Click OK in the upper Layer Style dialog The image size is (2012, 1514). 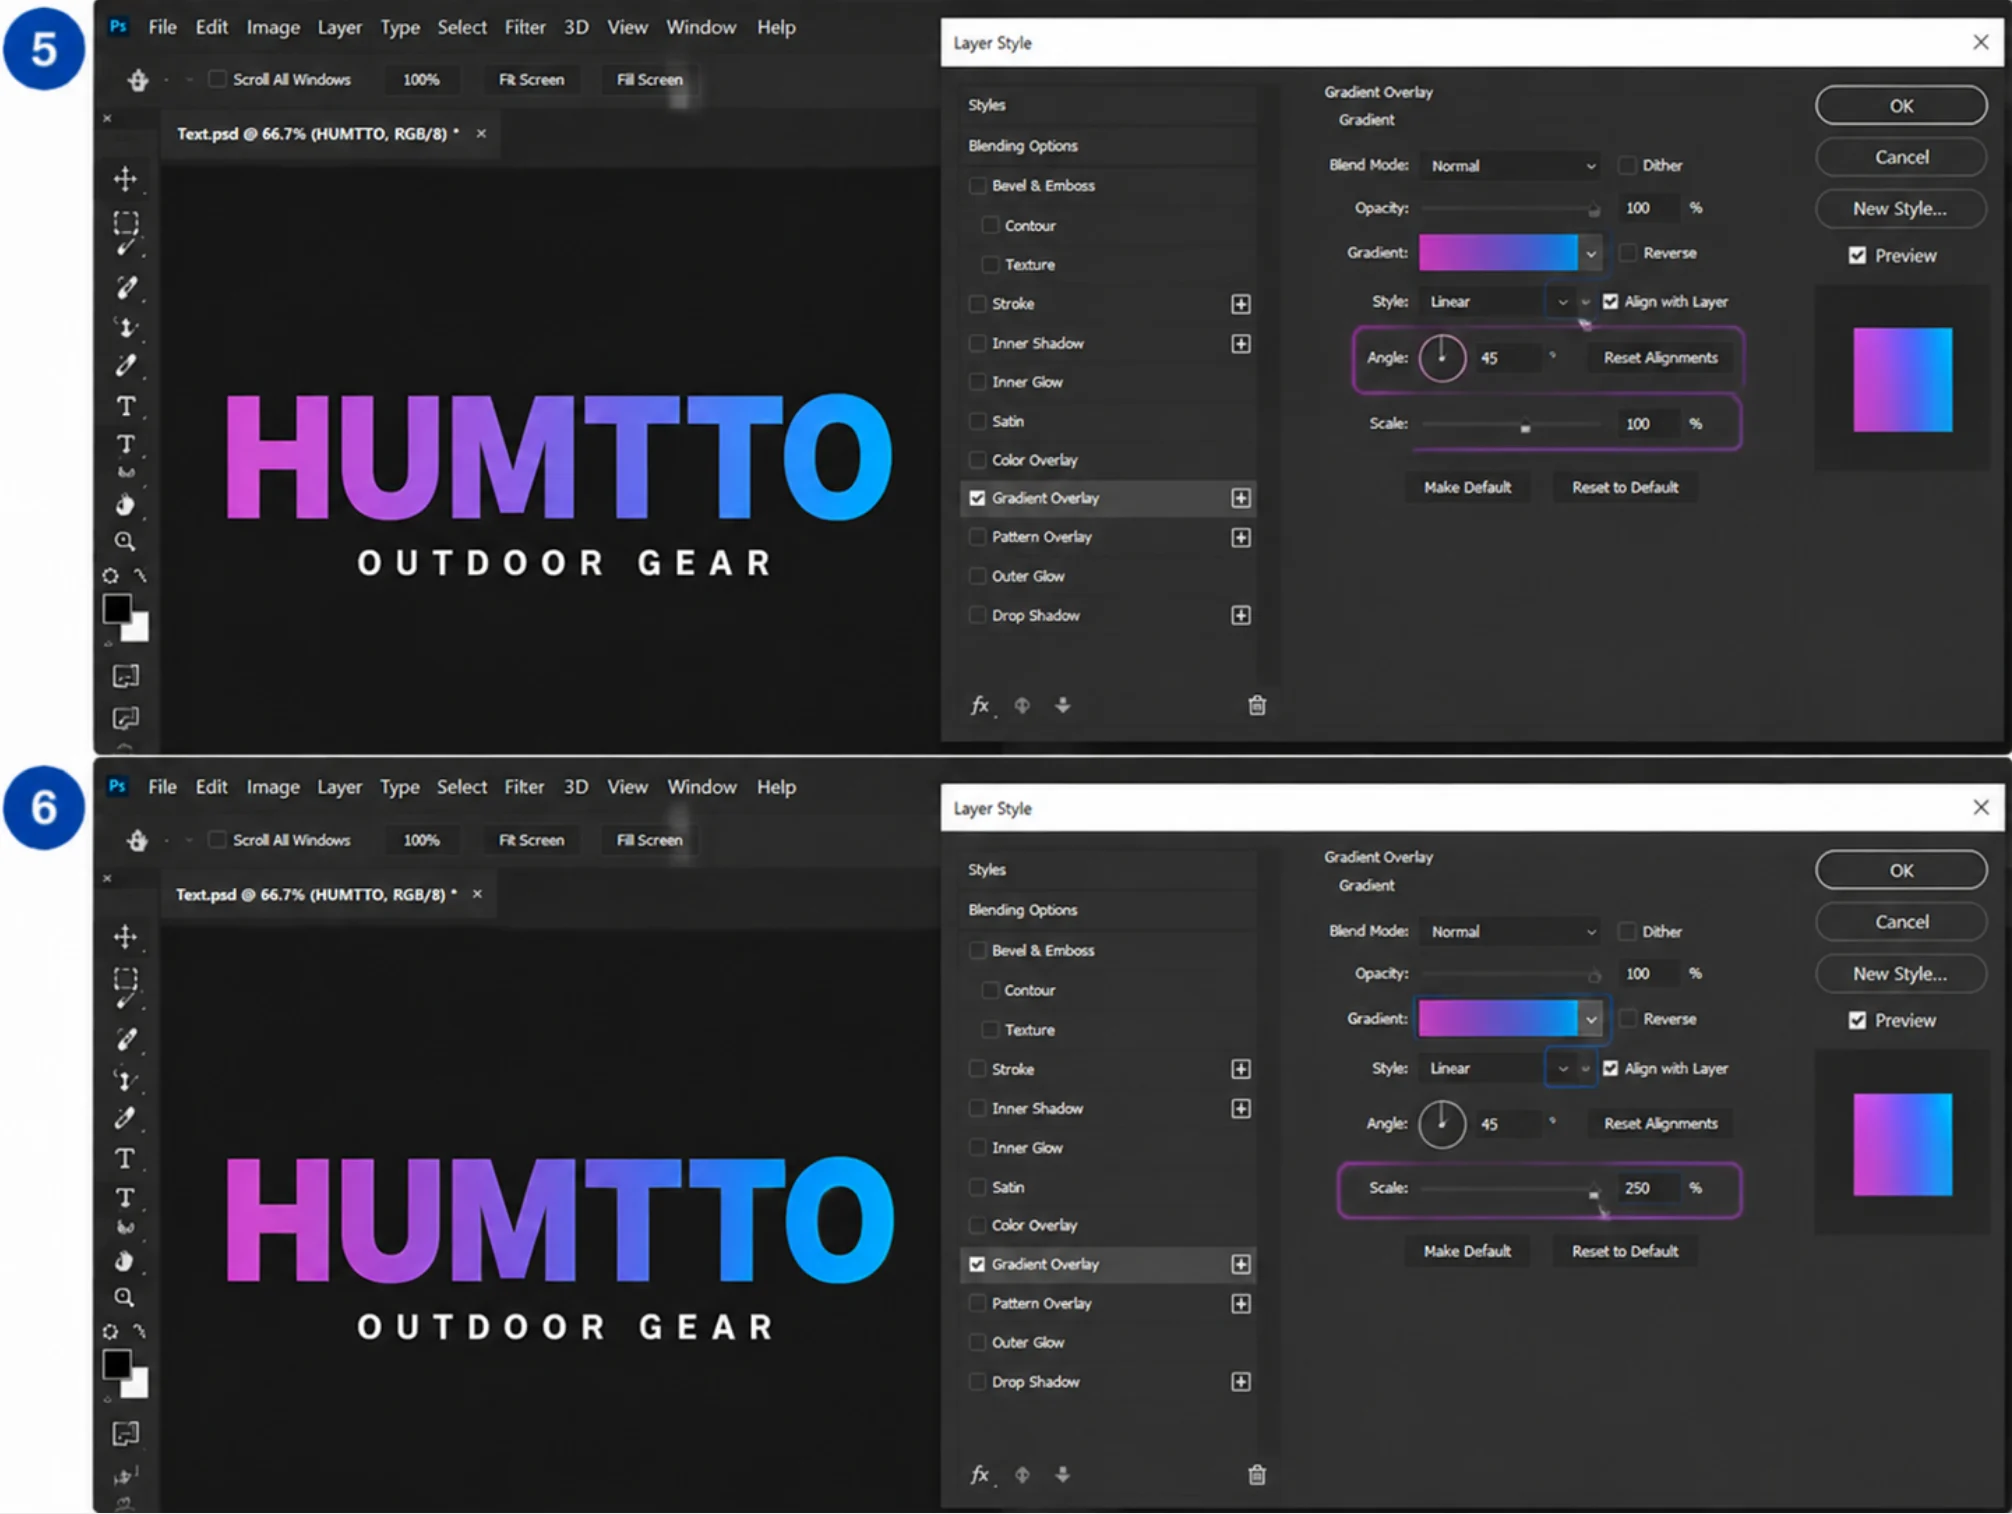(x=1901, y=105)
